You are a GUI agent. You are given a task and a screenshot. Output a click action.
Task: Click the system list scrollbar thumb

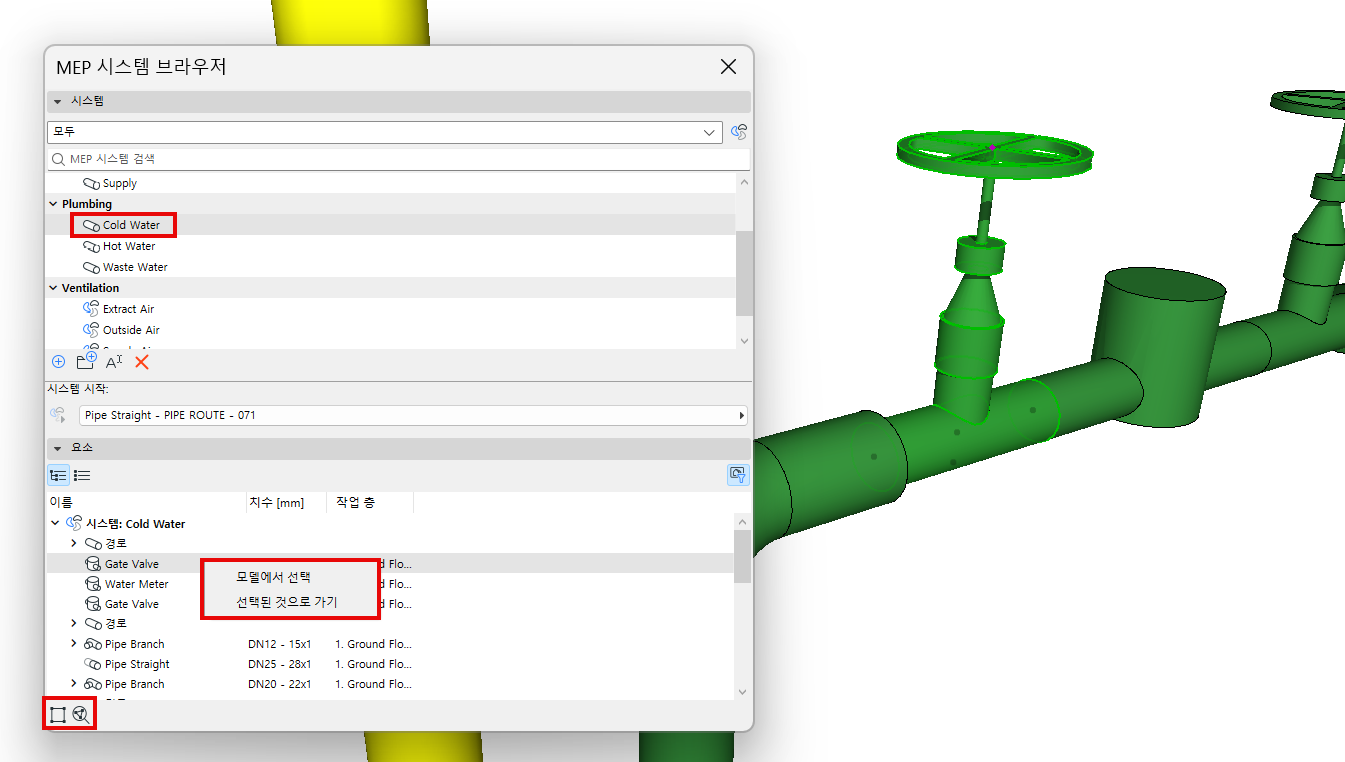(743, 272)
